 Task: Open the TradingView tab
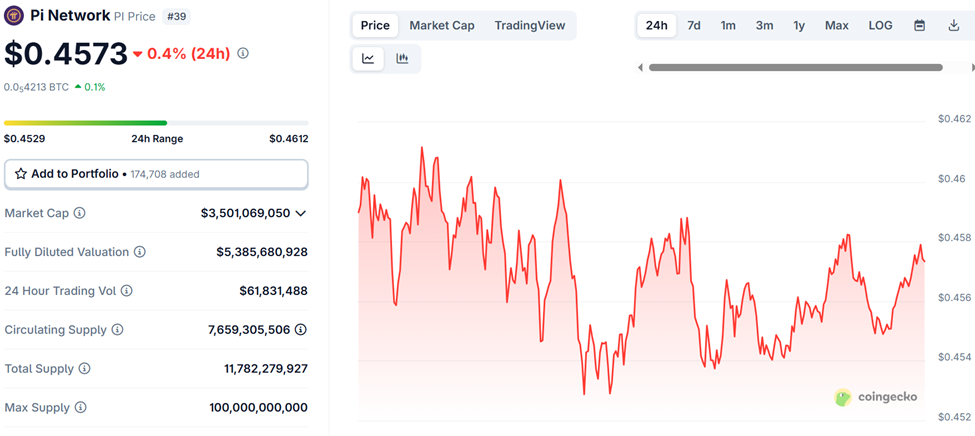coord(528,25)
